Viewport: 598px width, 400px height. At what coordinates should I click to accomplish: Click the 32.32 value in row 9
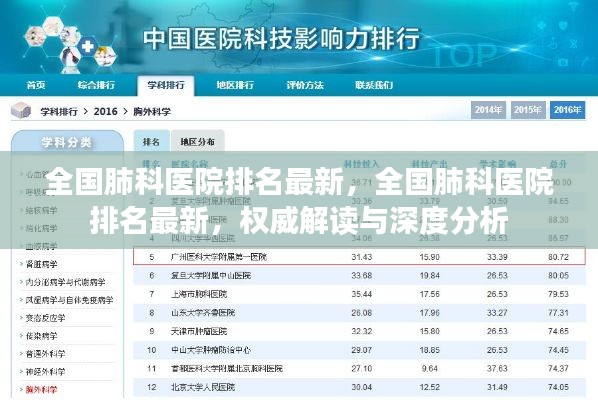(362, 331)
